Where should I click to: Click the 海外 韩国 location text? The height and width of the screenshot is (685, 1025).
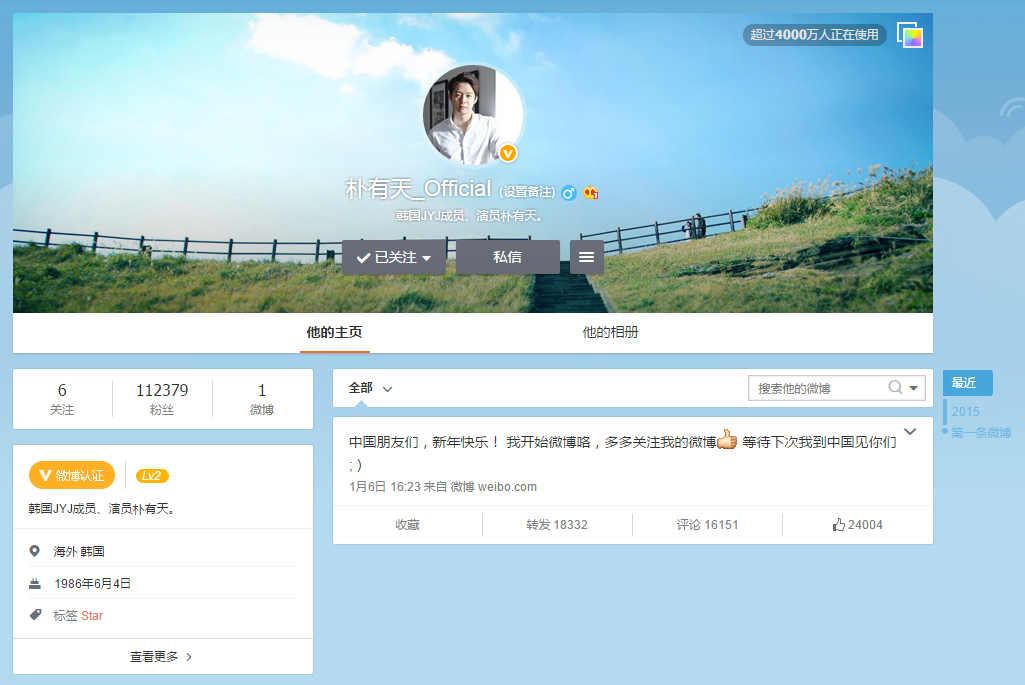coord(79,552)
